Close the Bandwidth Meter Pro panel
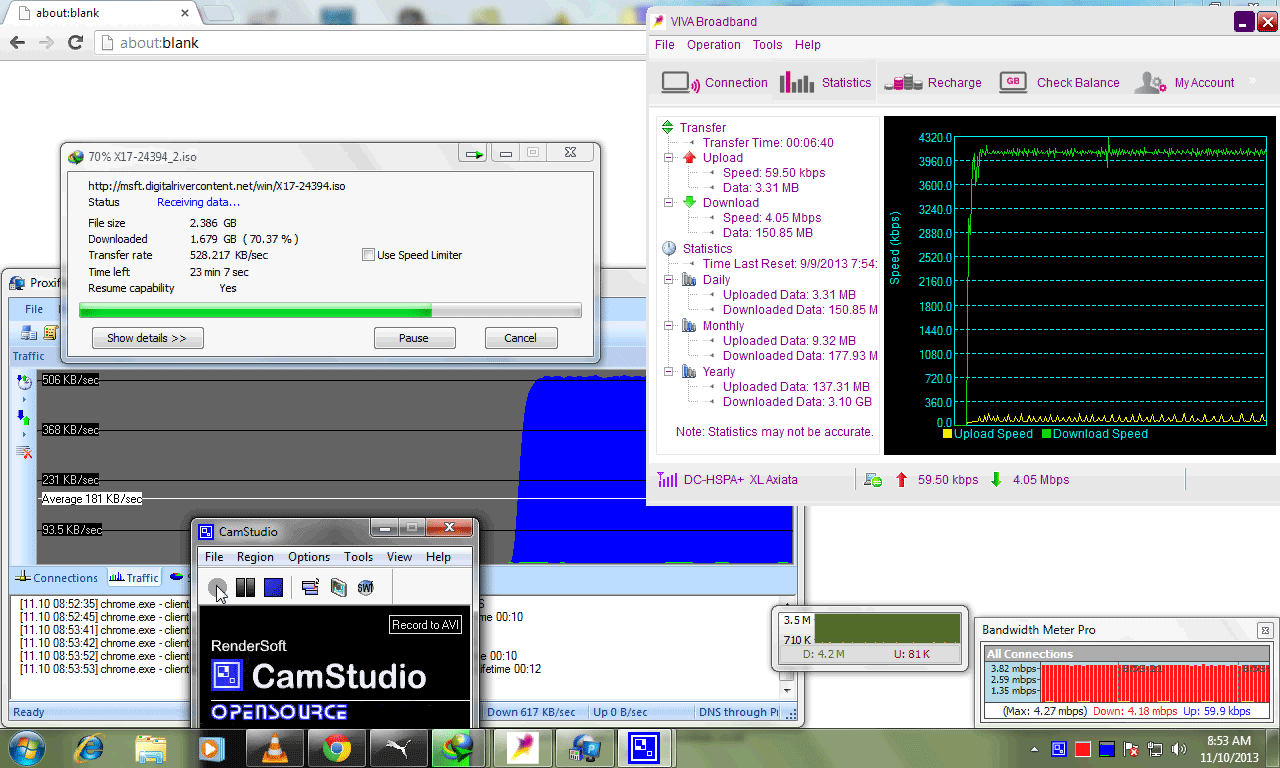Viewport: 1280px width, 768px height. (1264, 630)
